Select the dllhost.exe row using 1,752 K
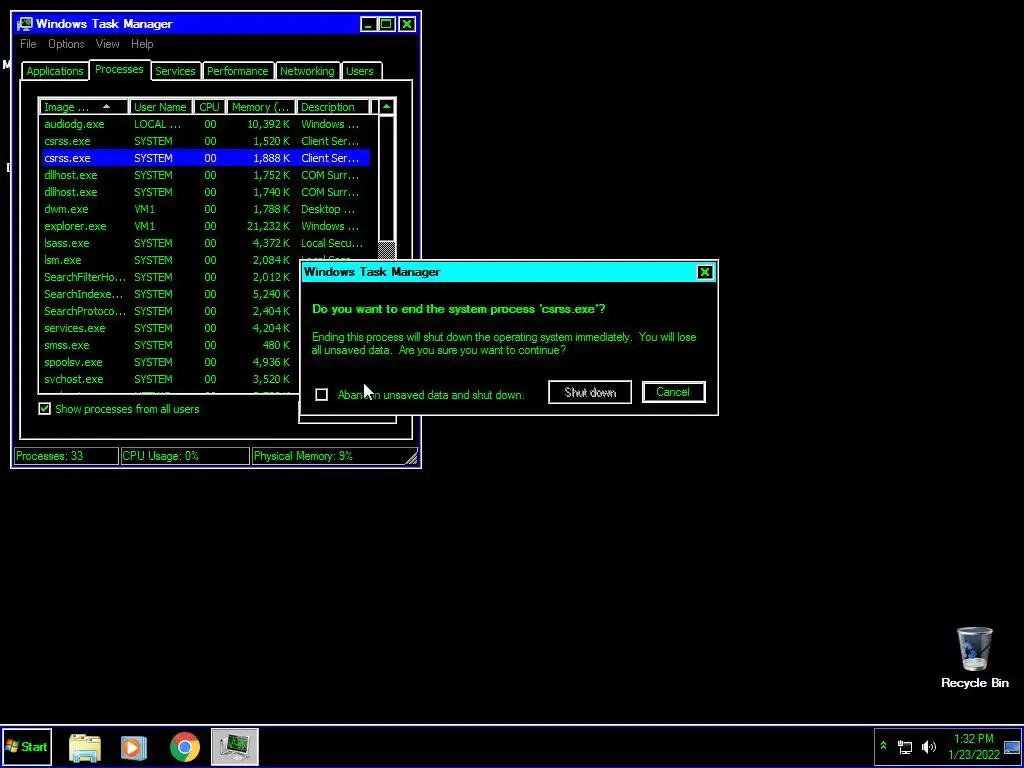This screenshot has height=768, width=1024. [x=206, y=175]
